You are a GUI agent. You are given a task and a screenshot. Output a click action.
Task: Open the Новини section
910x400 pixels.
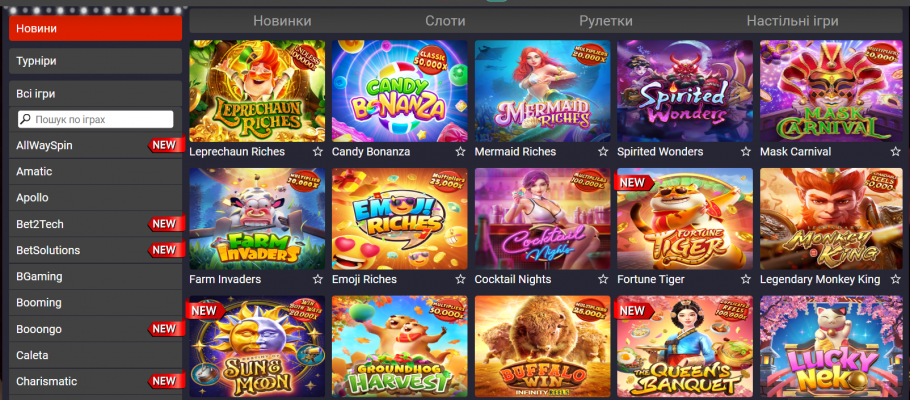pyautogui.click(x=96, y=28)
